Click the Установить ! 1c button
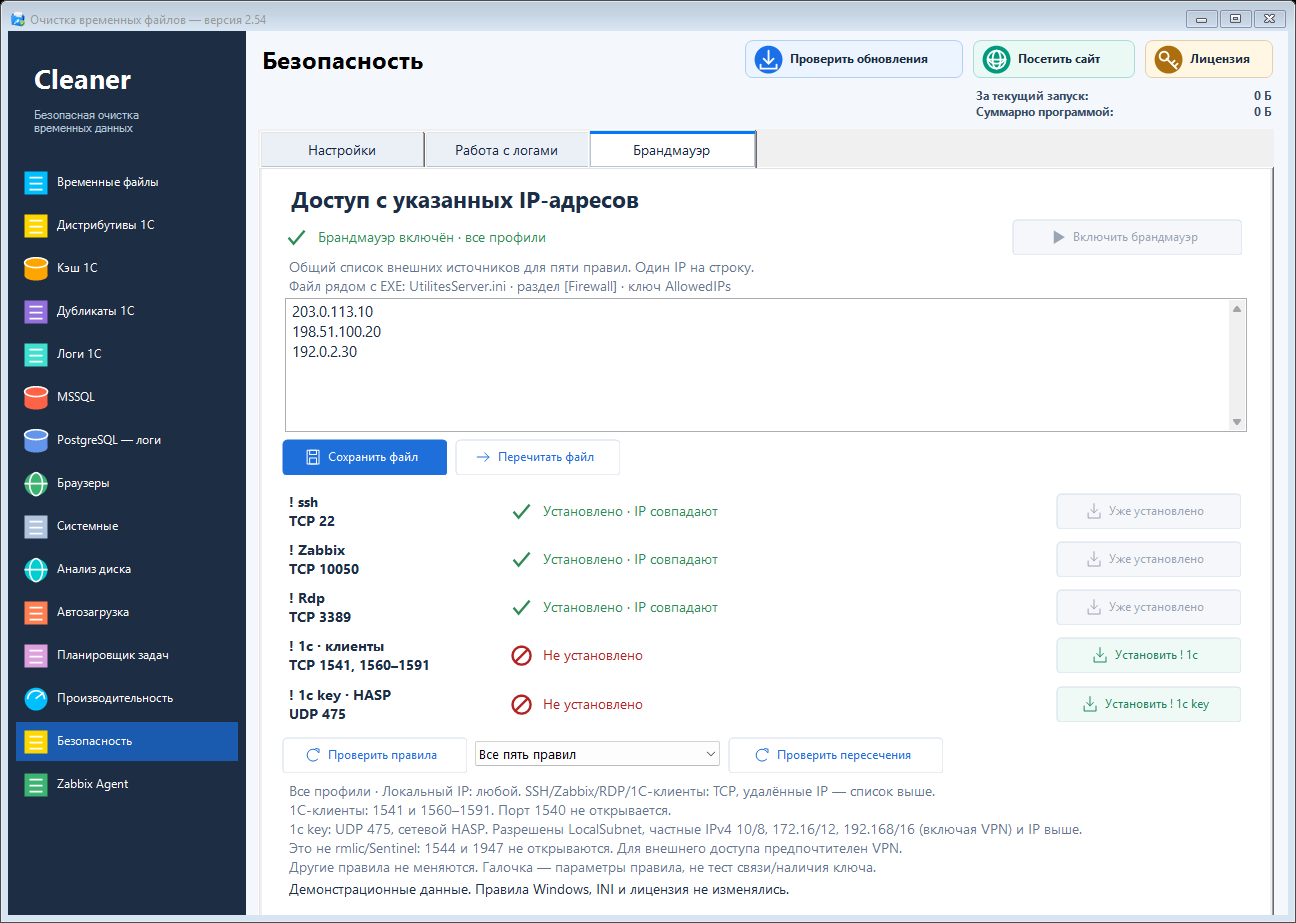 (1149, 656)
